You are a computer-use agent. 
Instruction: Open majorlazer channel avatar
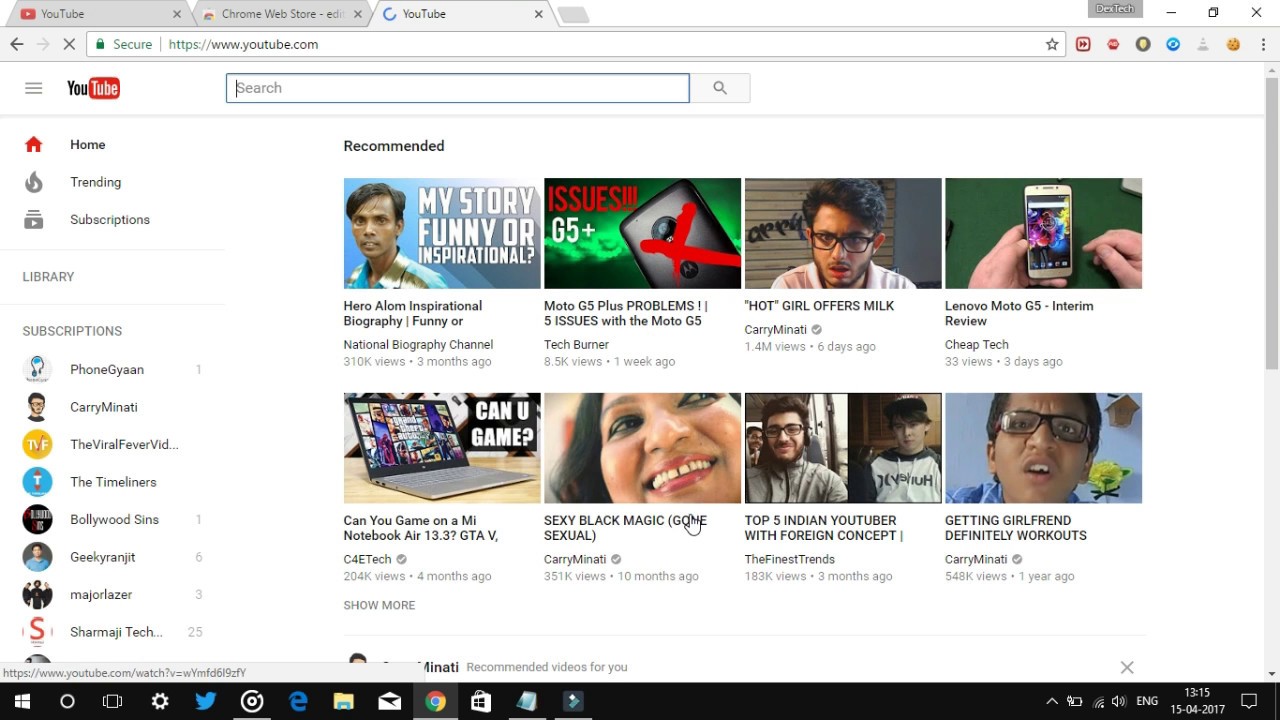pyautogui.click(x=37, y=594)
